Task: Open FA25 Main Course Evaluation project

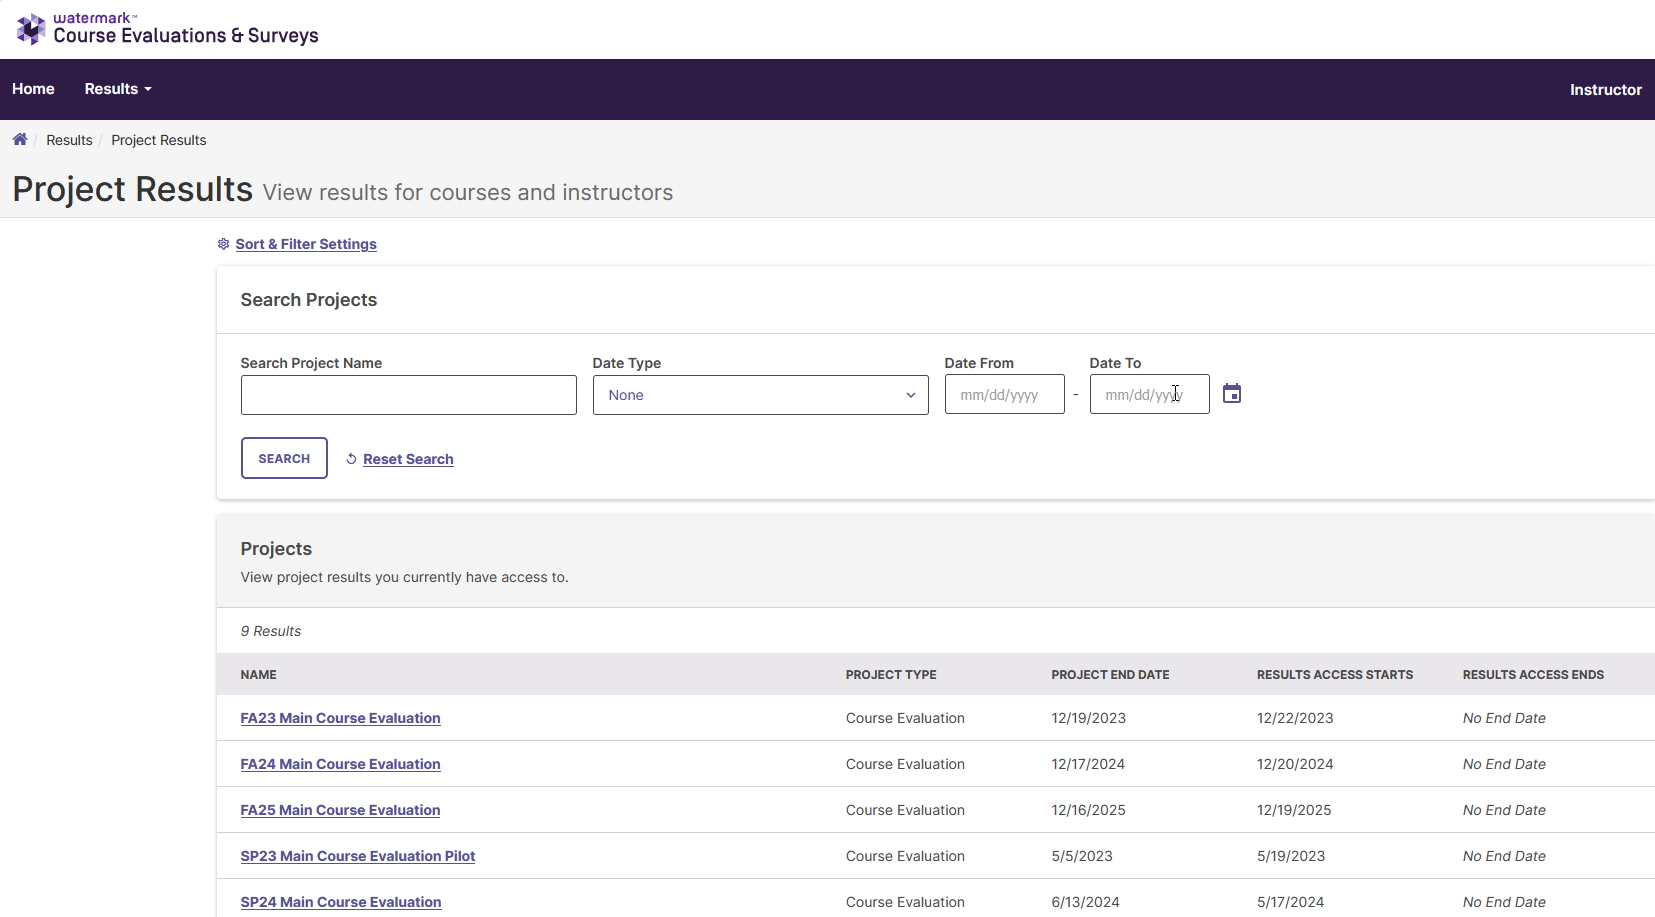Action: 340,810
